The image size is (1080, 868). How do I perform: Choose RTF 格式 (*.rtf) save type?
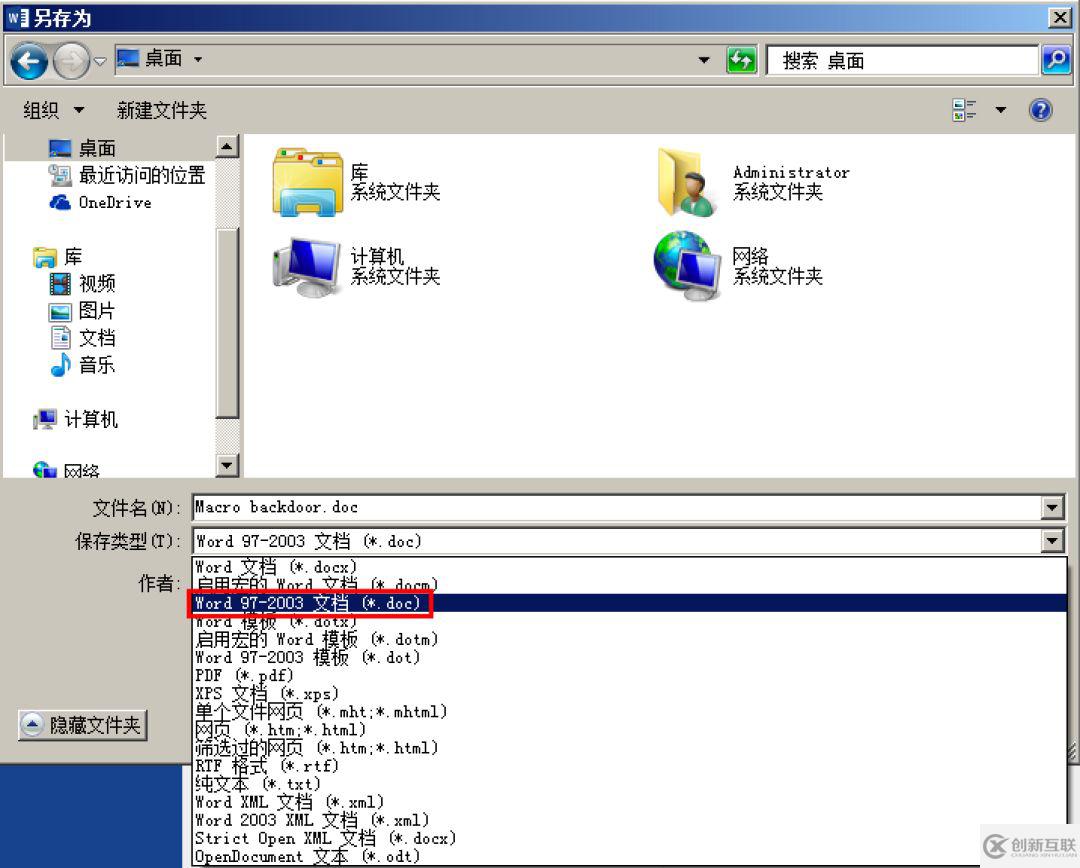pyautogui.click(x=629, y=765)
